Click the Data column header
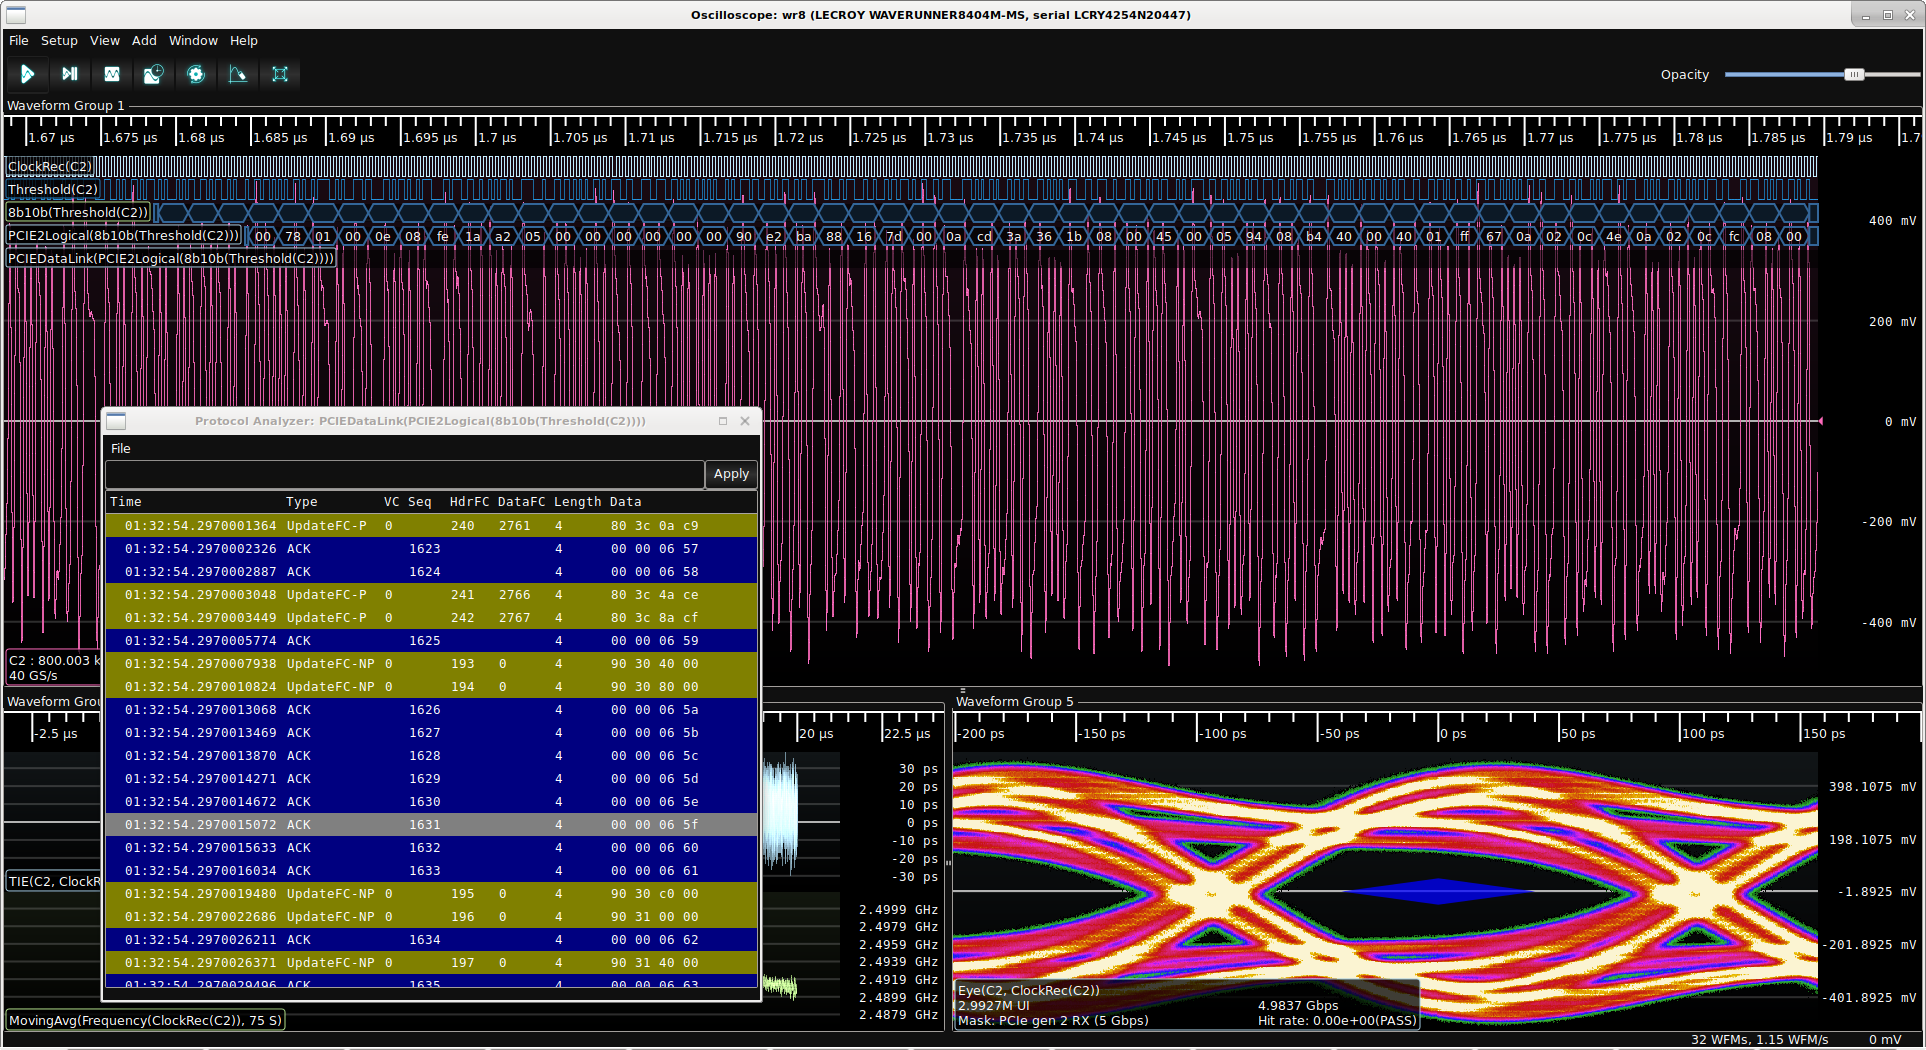 point(626,502)
